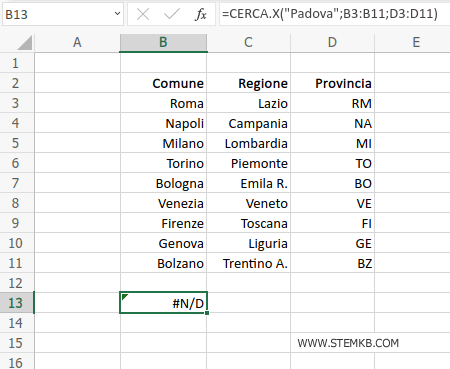Select the cell containing Veneto
Image resolution: width=450 pixels, height=369 pixels.
[249, 203]
